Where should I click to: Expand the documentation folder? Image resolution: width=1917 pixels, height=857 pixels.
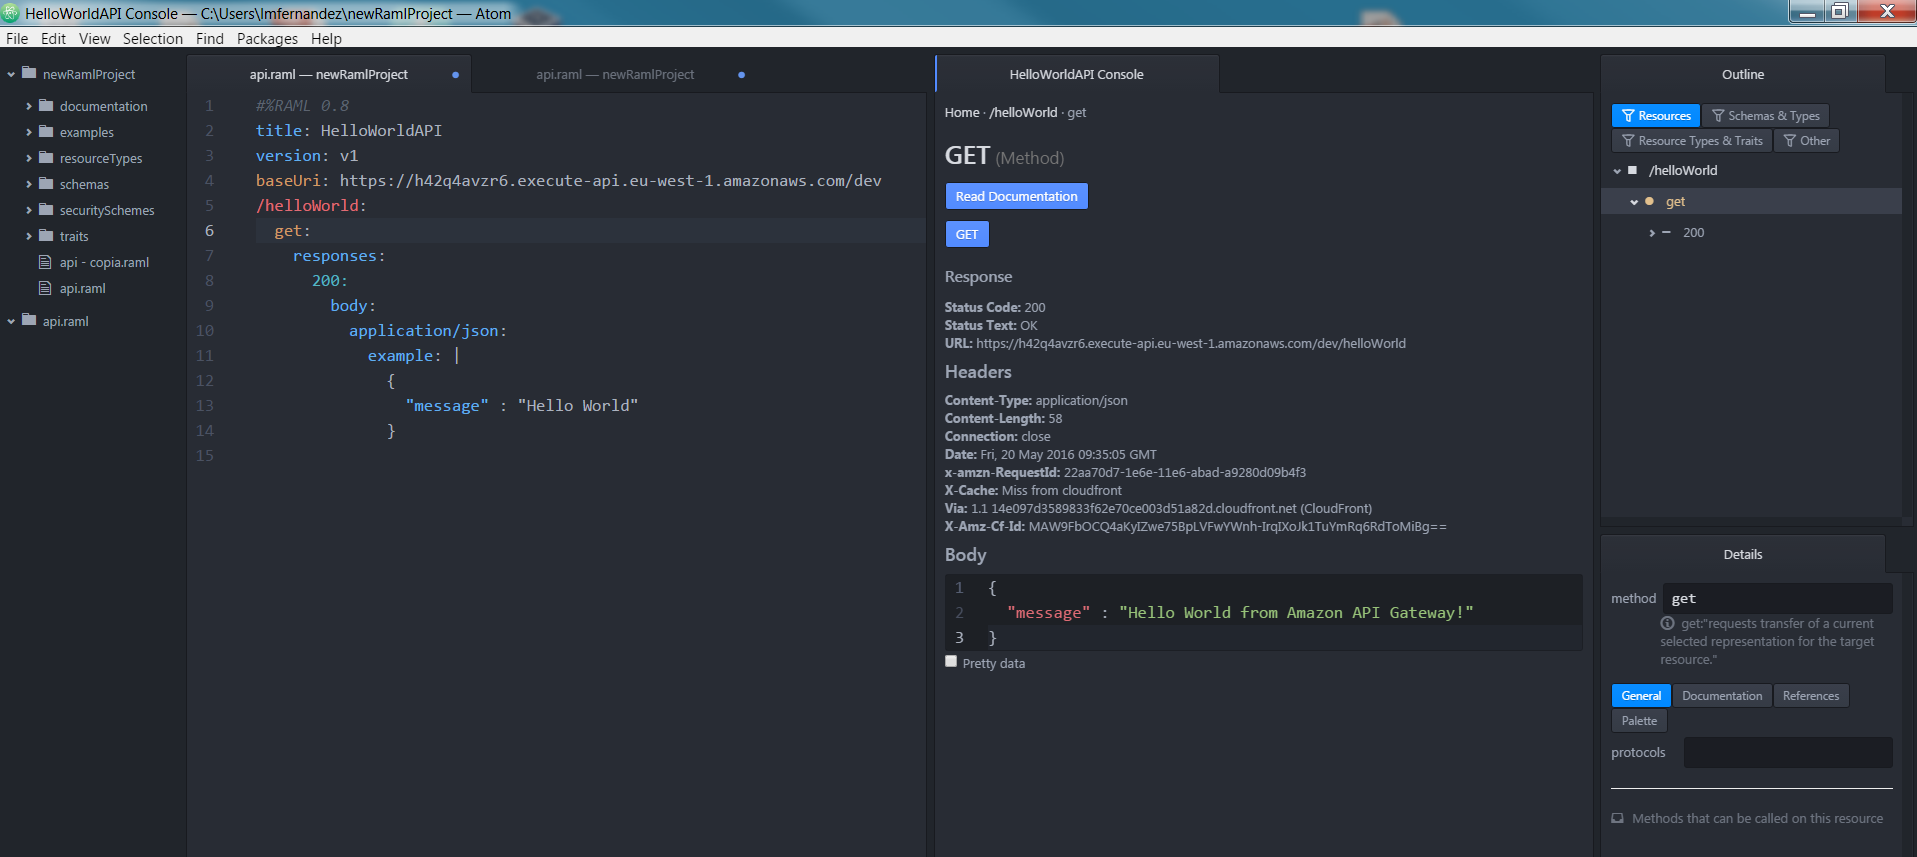28,105
